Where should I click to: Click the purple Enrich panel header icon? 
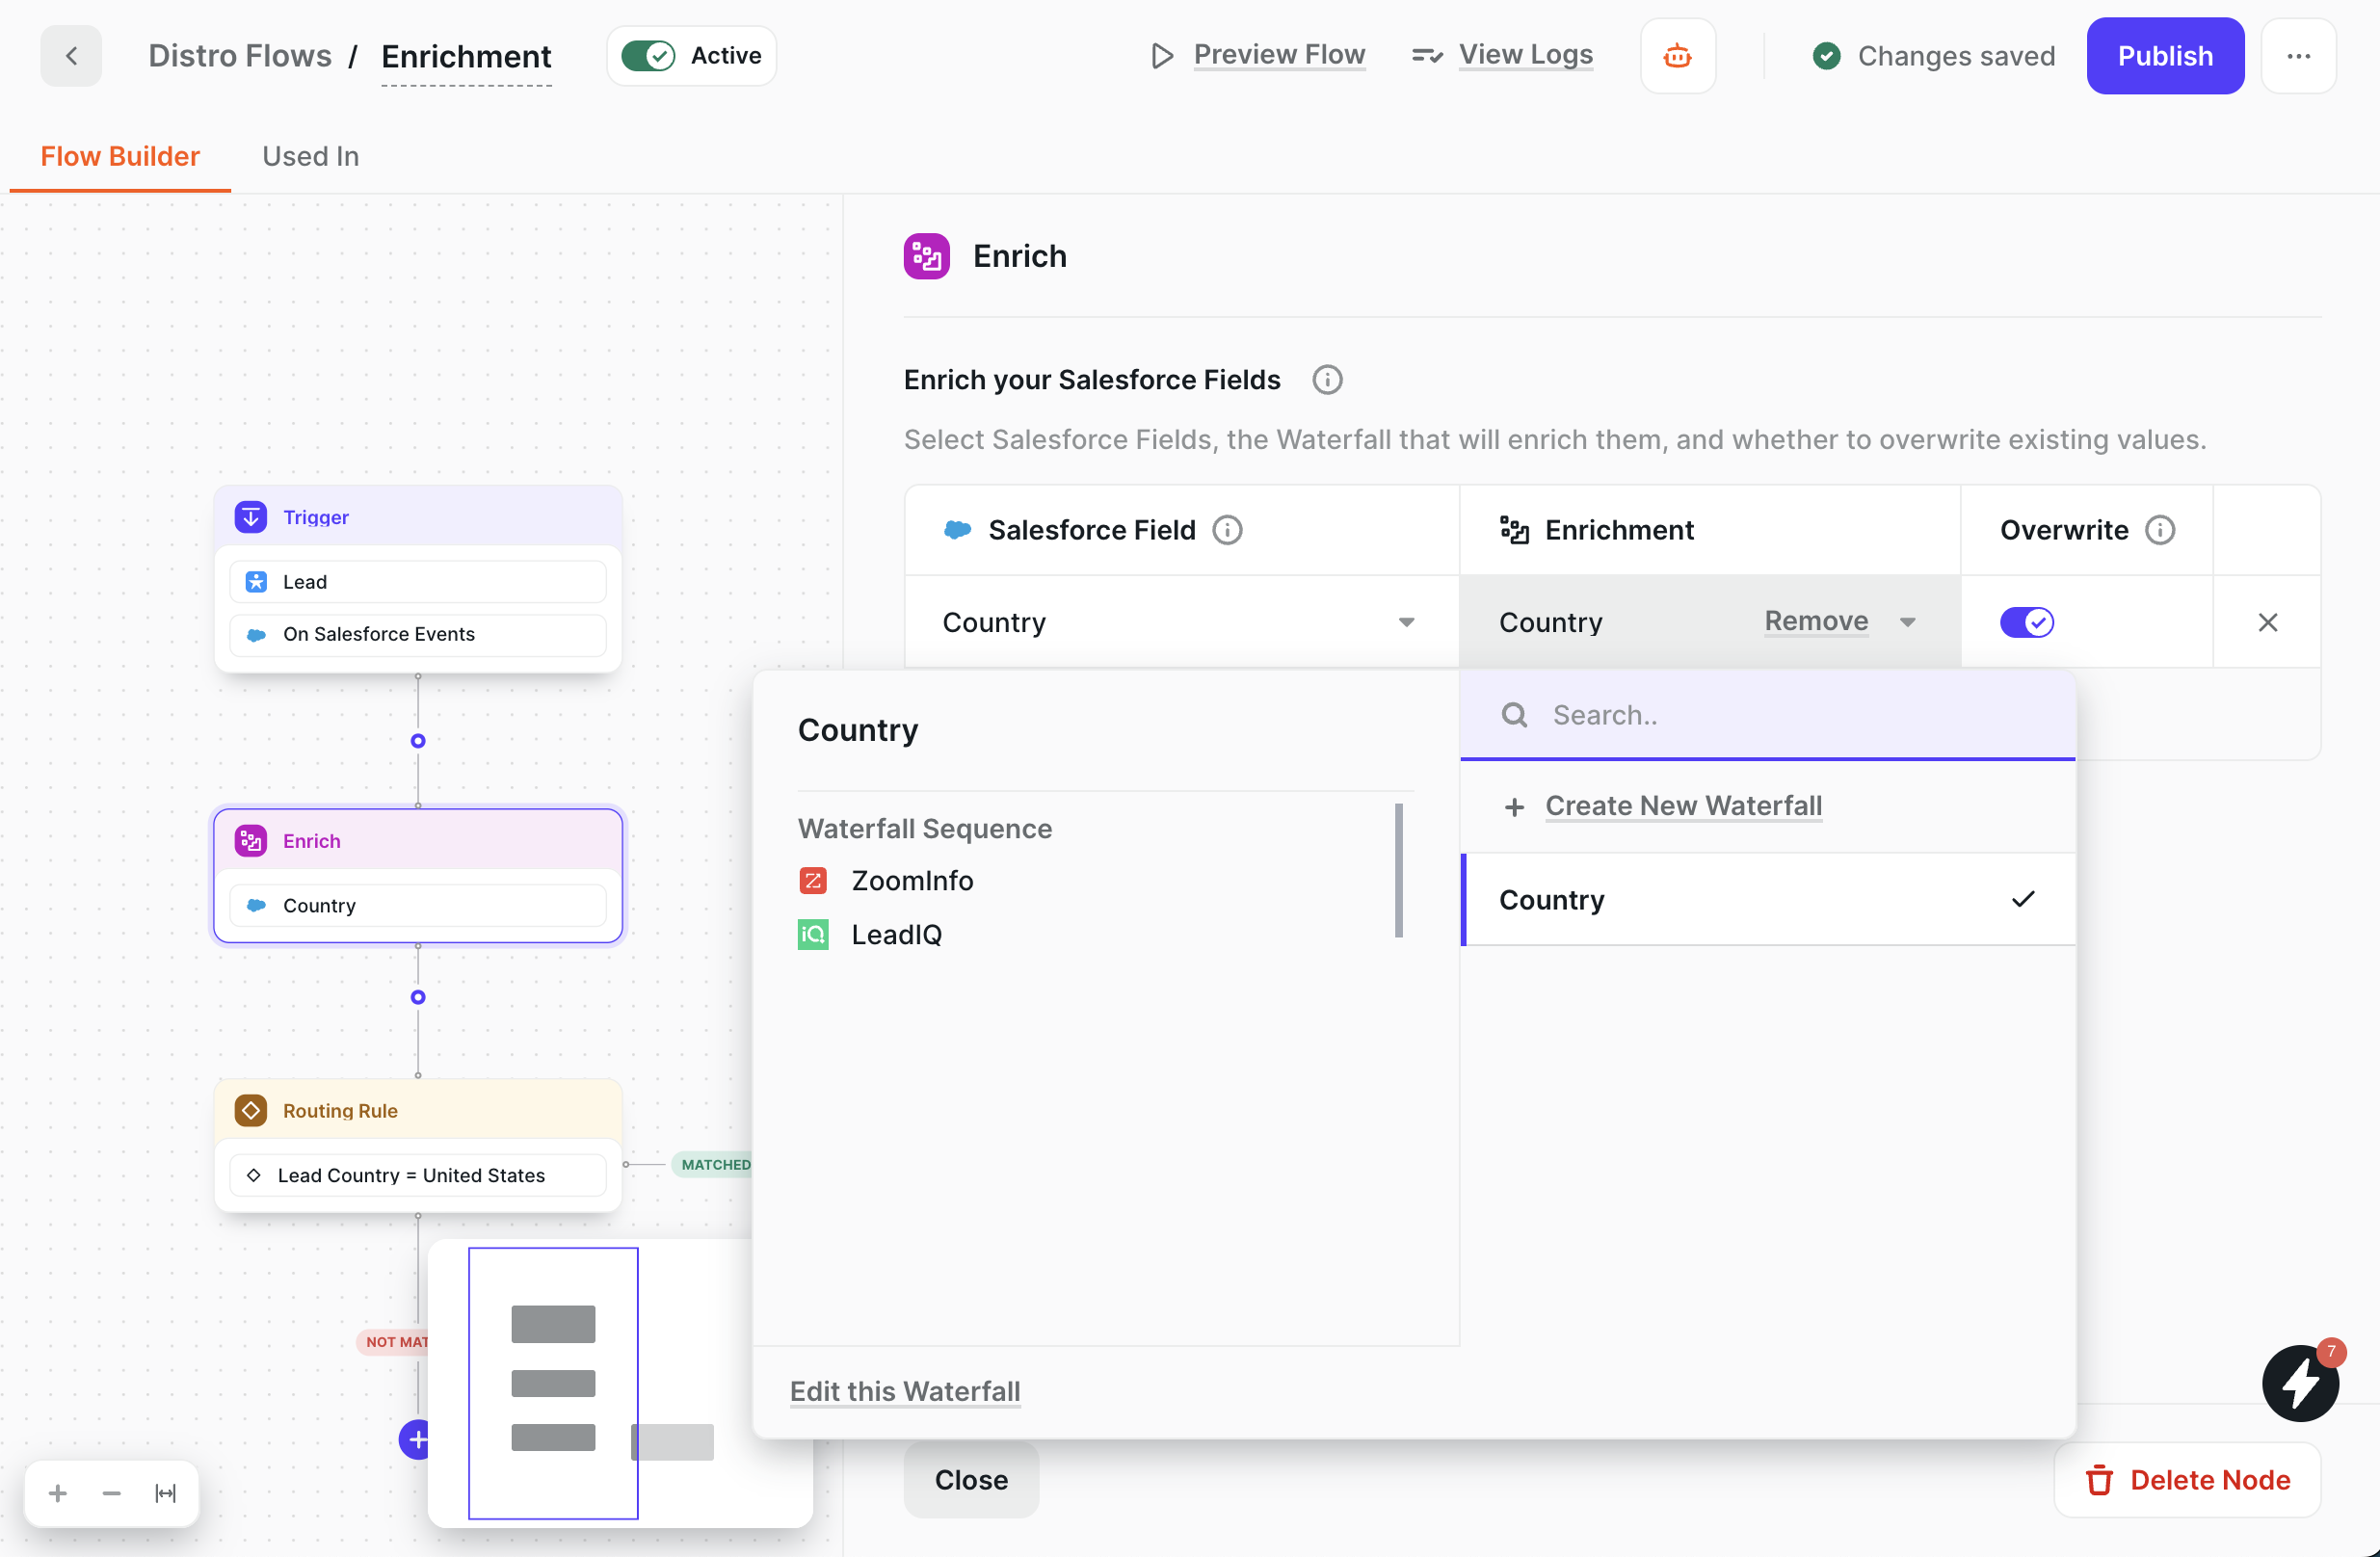pyautogui.click(x=926, y=257)
